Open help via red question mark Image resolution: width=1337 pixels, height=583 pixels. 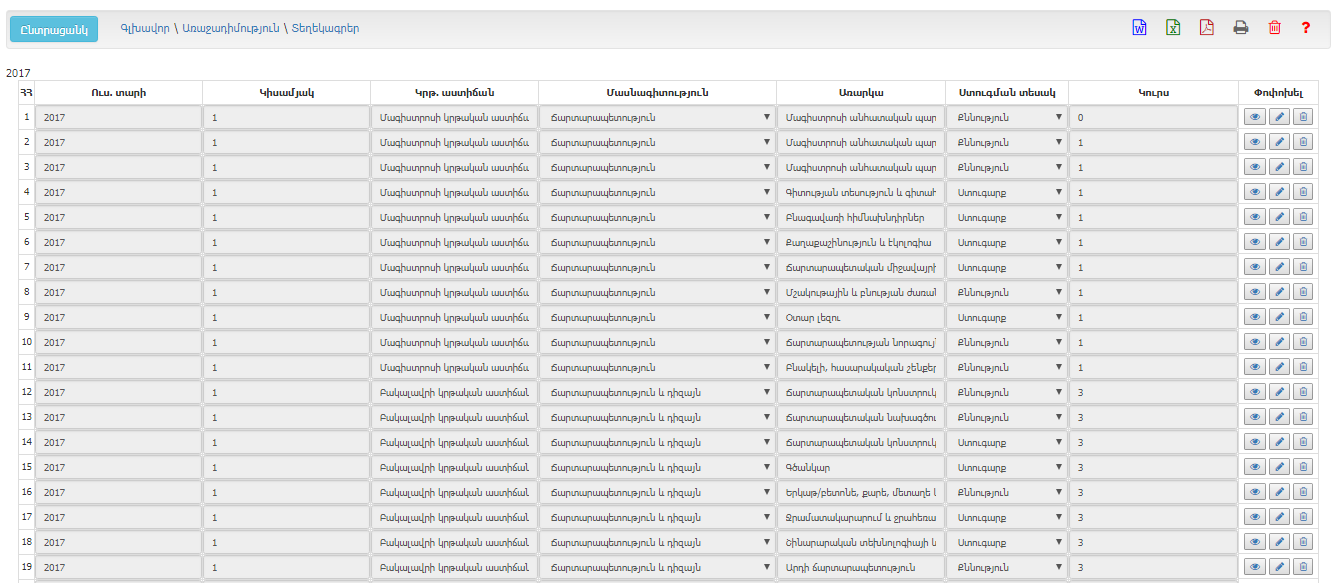point(1306,28)
